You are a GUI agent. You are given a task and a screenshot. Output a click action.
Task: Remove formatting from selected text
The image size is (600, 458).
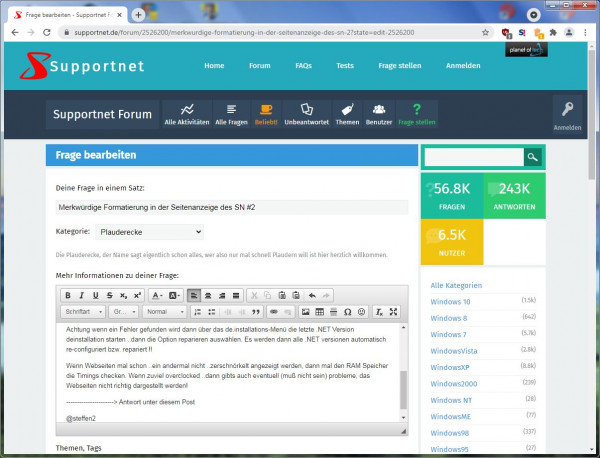pyautogui.click(x=379, y=312)
